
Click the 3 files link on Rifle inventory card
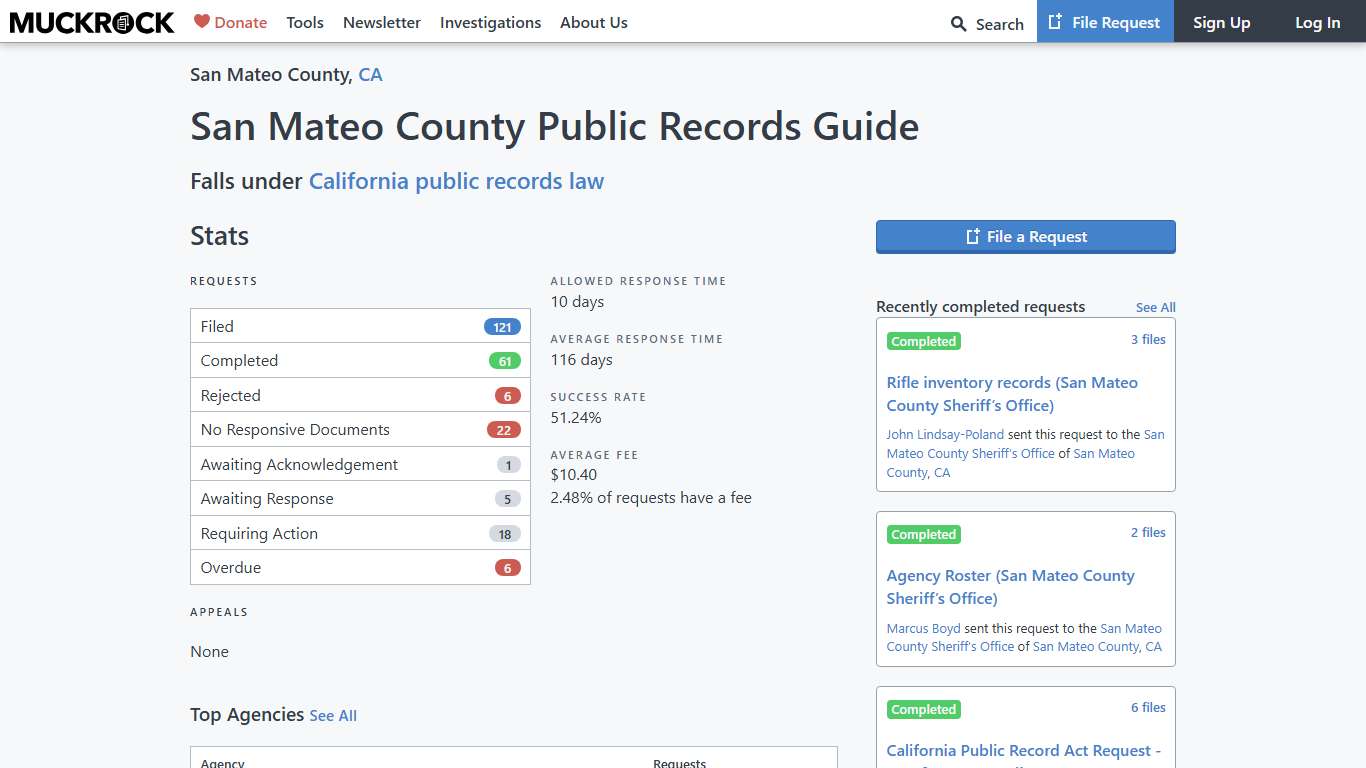(x=1148, y=339)
